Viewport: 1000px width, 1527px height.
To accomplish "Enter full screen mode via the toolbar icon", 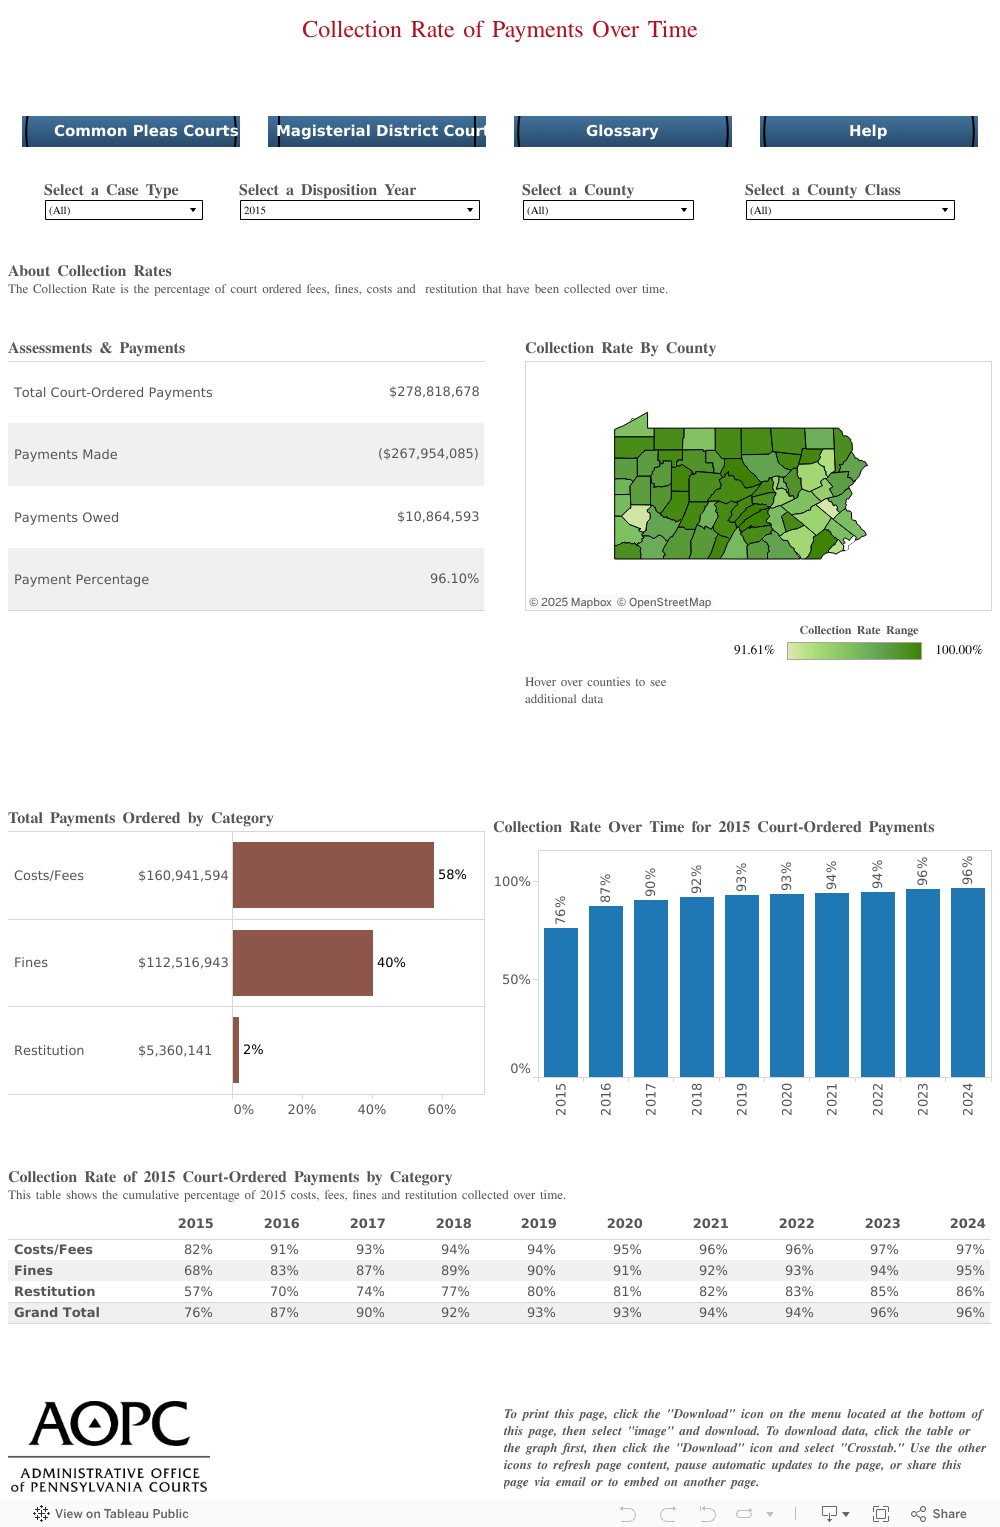I will click(881, 1513).
